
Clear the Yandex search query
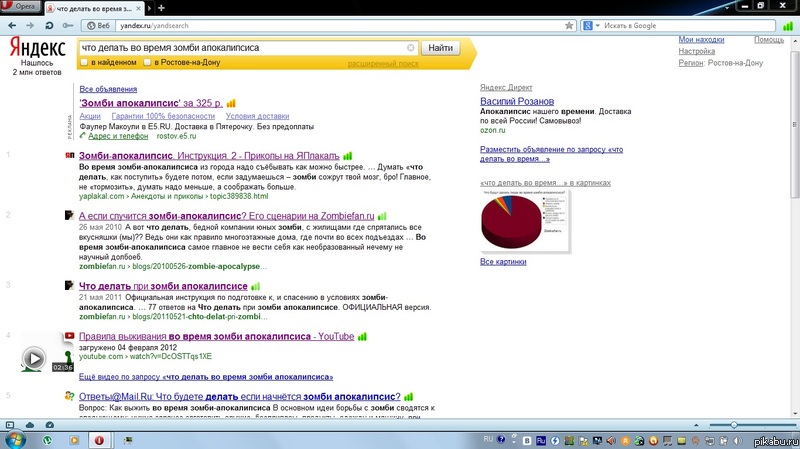click(411, 47)
